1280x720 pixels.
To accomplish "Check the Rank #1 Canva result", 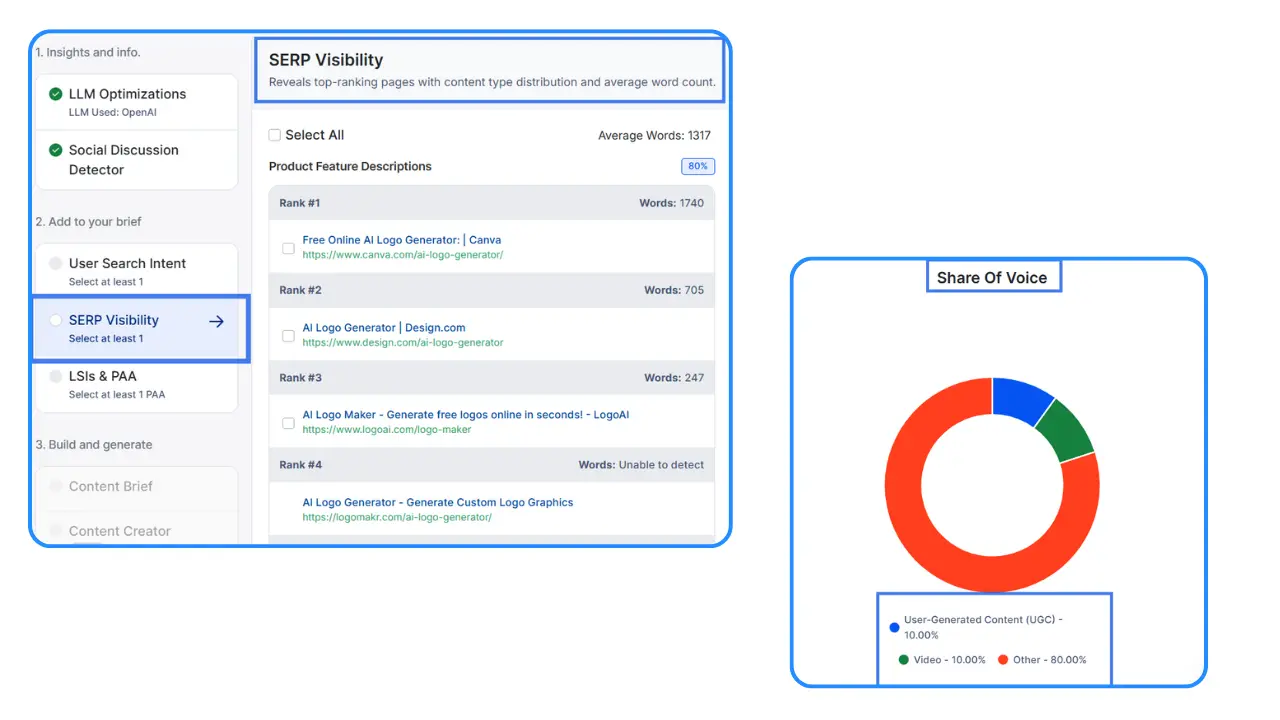I will (x=288, y=248).
